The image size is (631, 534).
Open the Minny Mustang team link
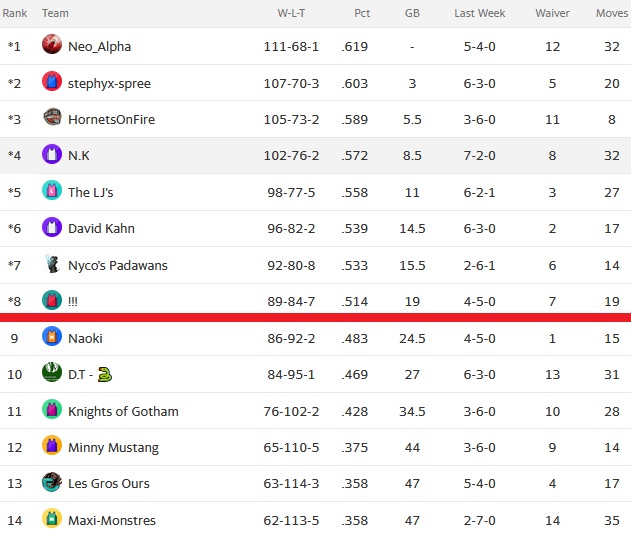tap(113, 447)
